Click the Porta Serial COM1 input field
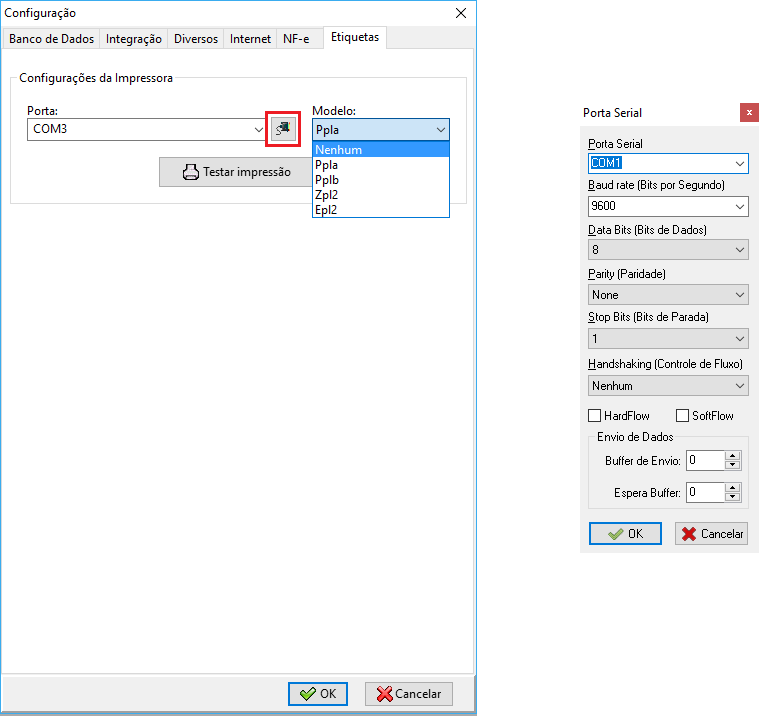This screenshot has width=760, height=716. (x=658, y=163)
